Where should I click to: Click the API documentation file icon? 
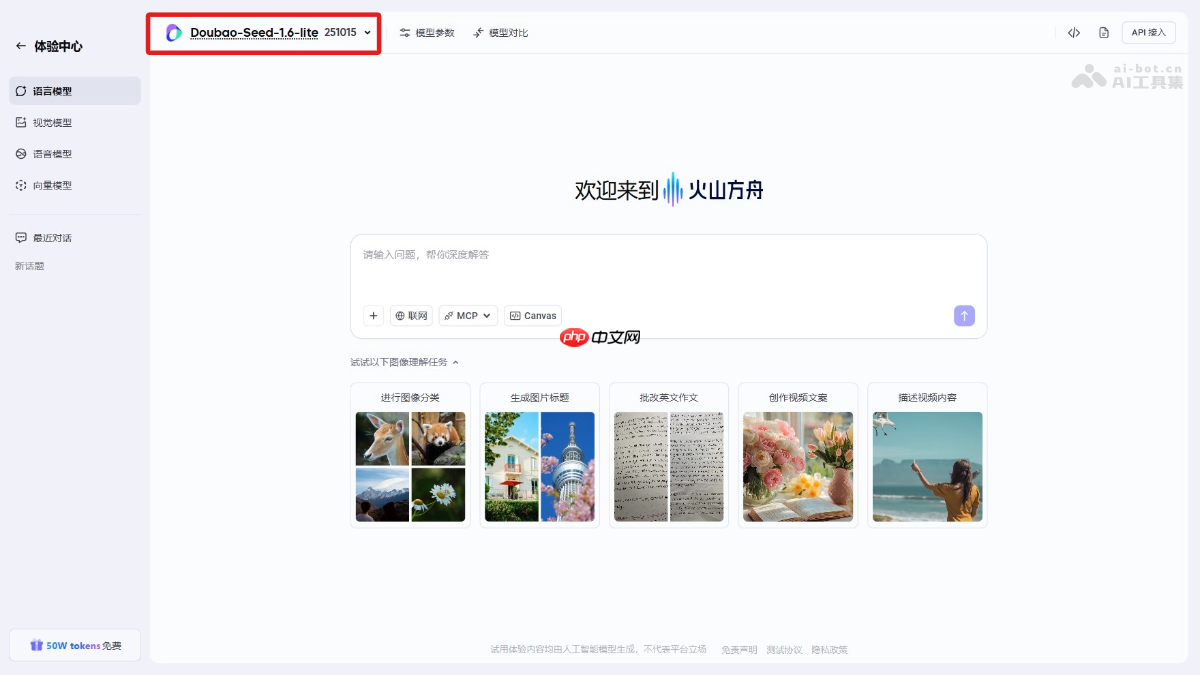pyautogui.click(x=1103, y=32)
